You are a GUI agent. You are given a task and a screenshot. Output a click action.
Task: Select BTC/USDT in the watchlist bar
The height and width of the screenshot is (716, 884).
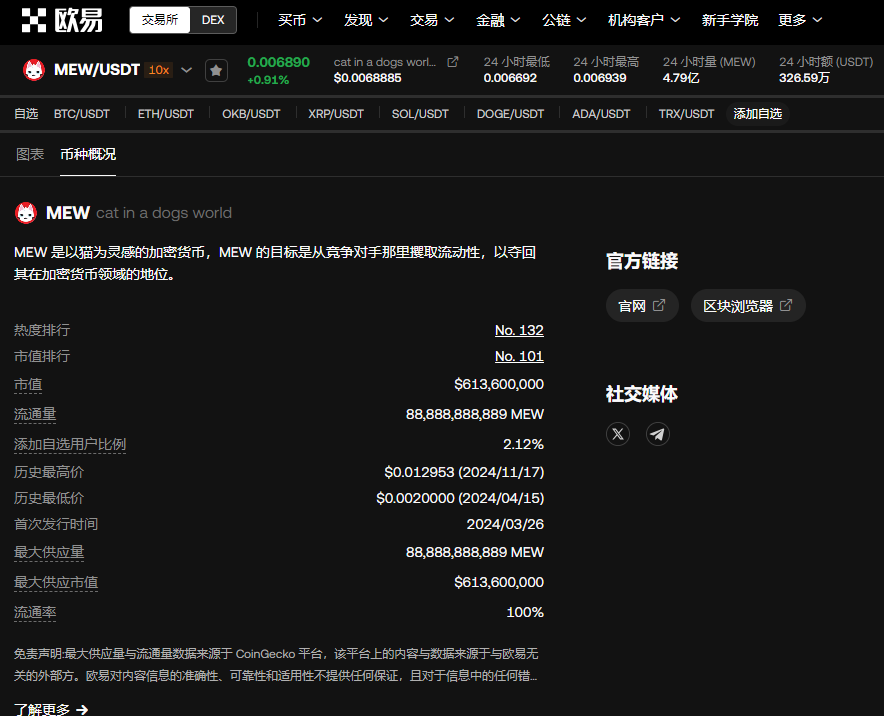(82, 114)
